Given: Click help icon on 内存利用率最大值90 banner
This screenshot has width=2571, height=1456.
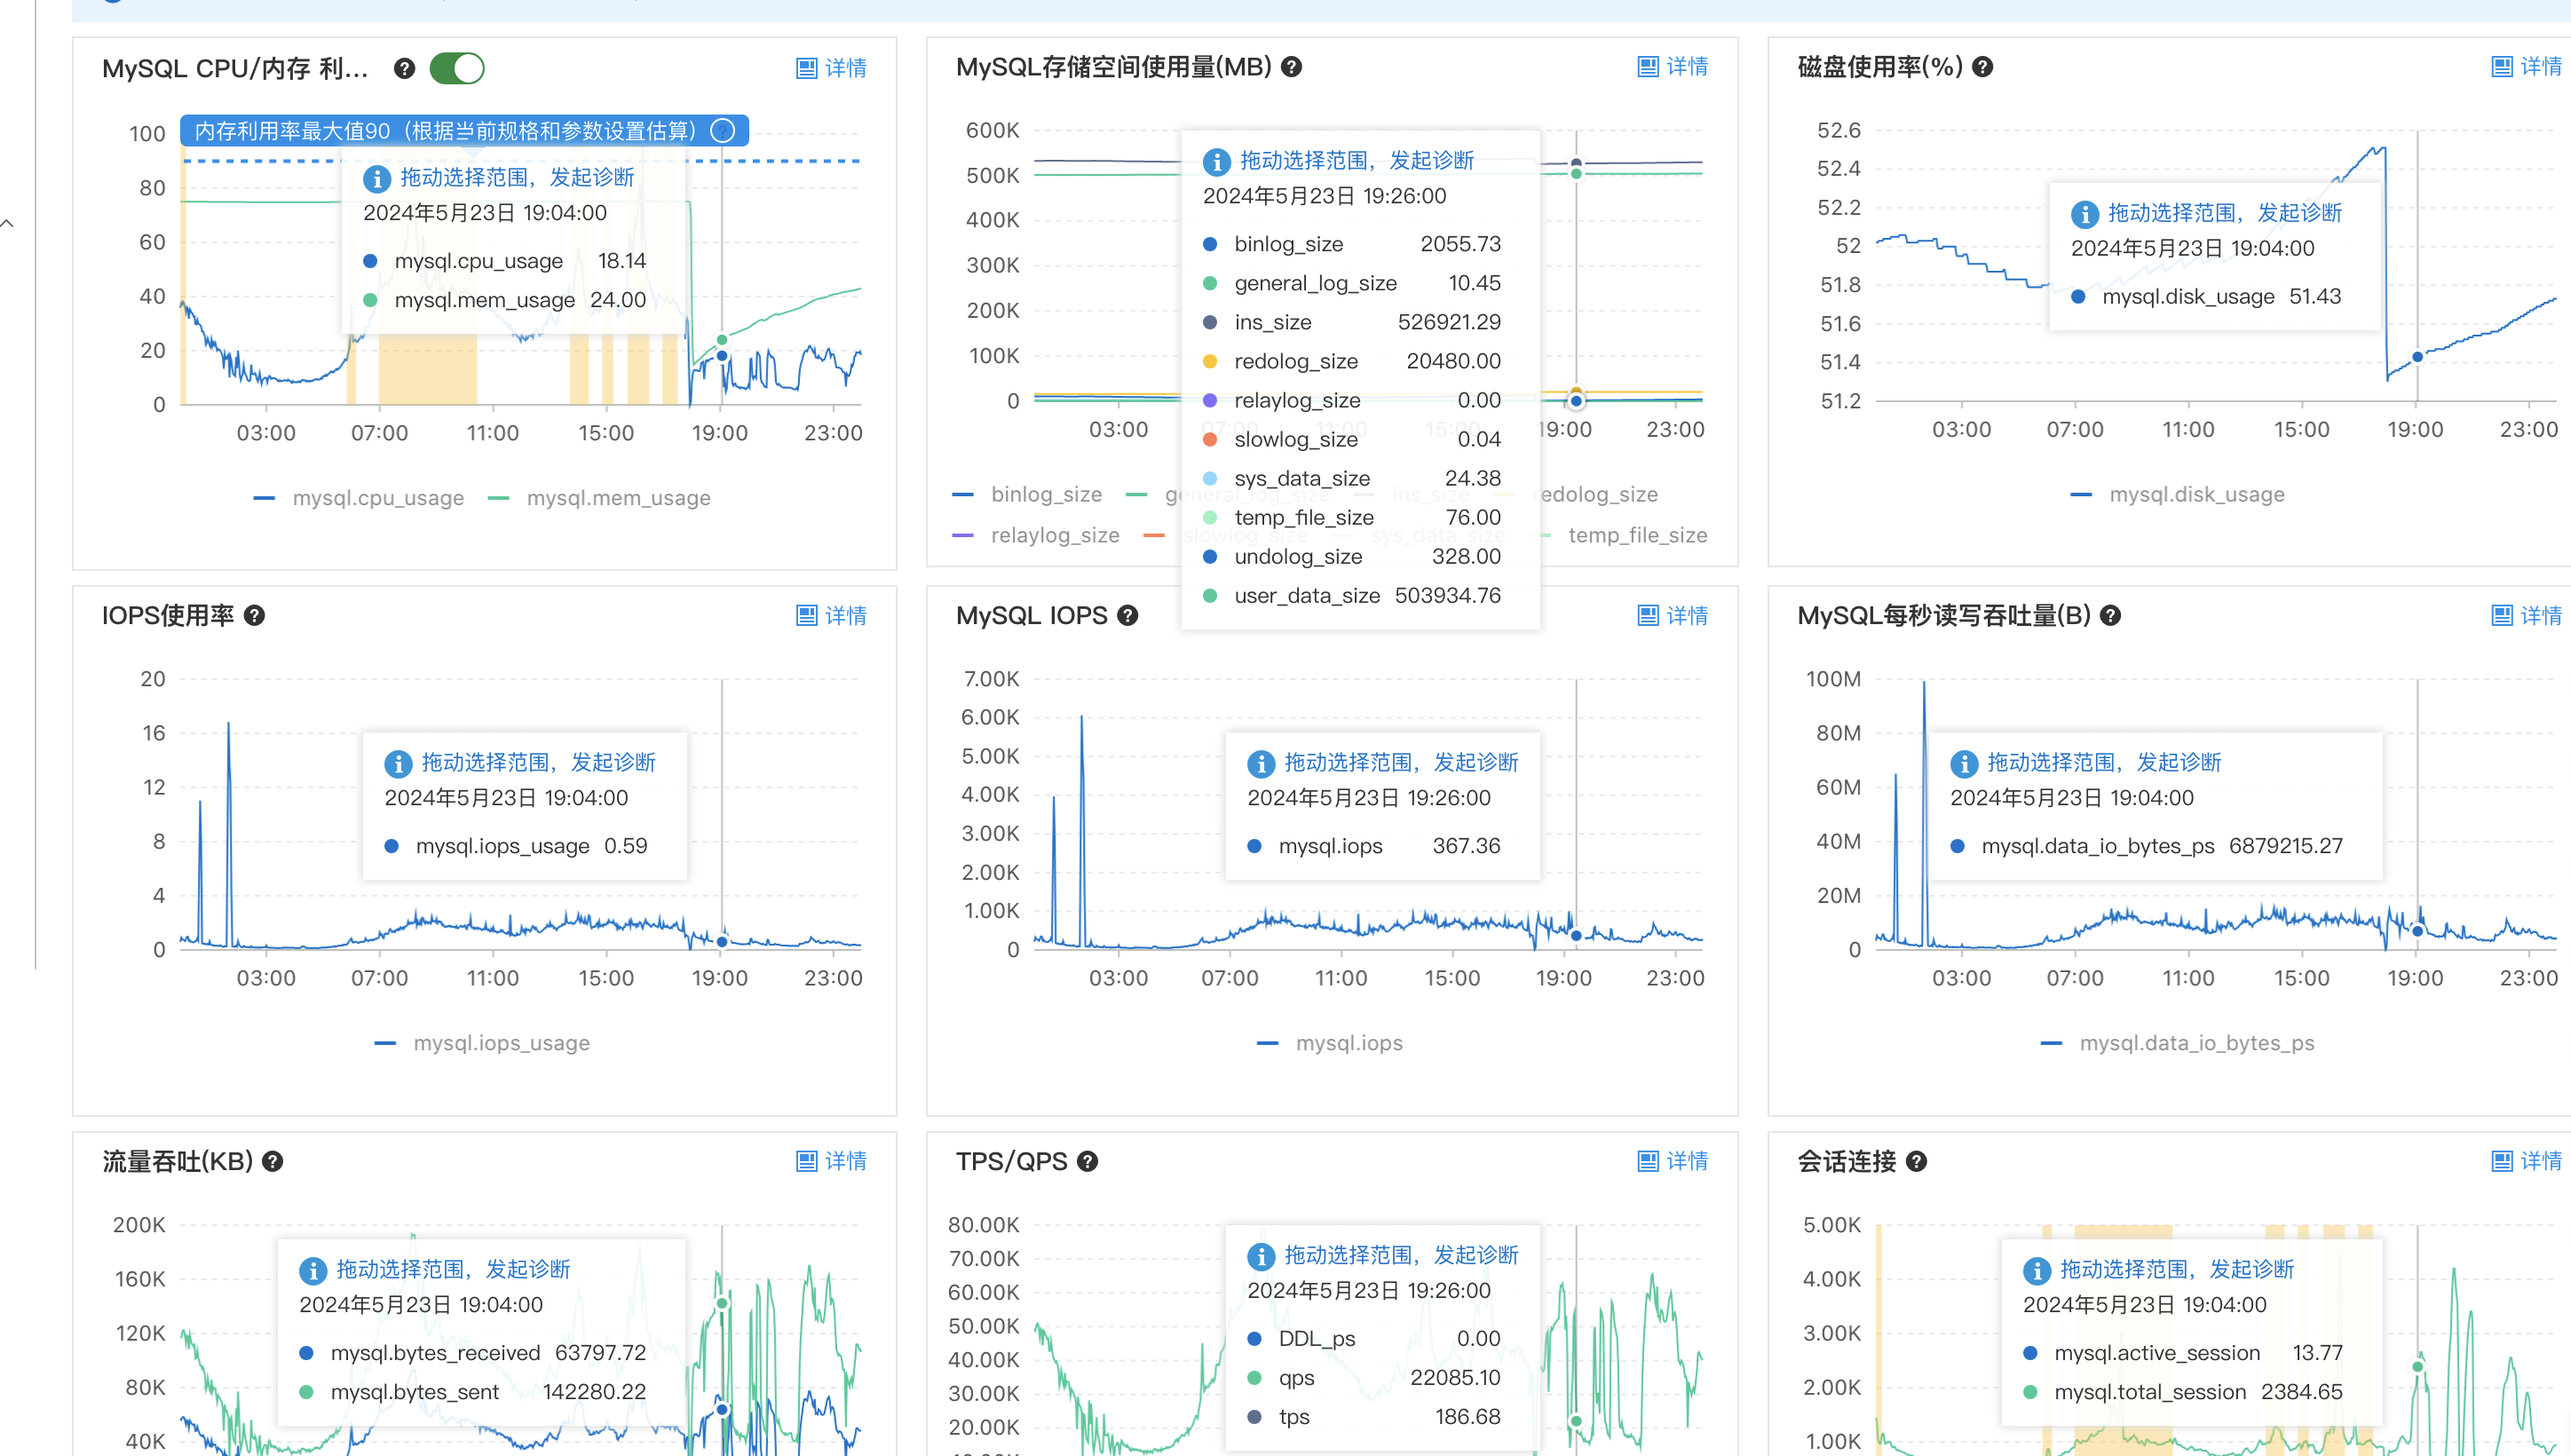Looking at the screenshot, I should click(x=722, y=131).
